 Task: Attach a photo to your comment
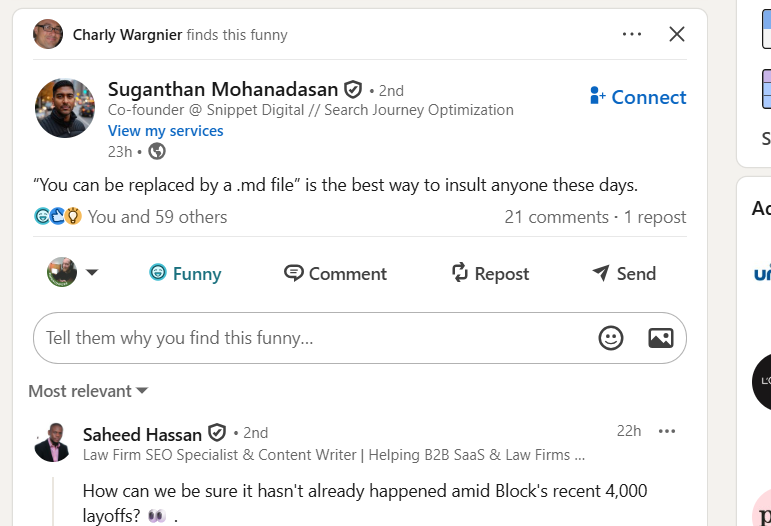pyautogui.click(x=660, y=338)
